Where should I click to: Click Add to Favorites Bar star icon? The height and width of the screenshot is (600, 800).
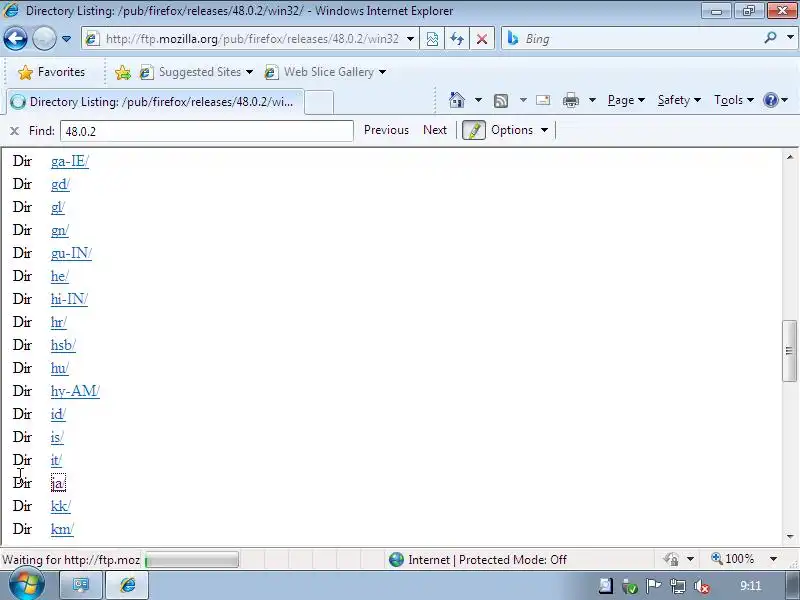point(122,72)
